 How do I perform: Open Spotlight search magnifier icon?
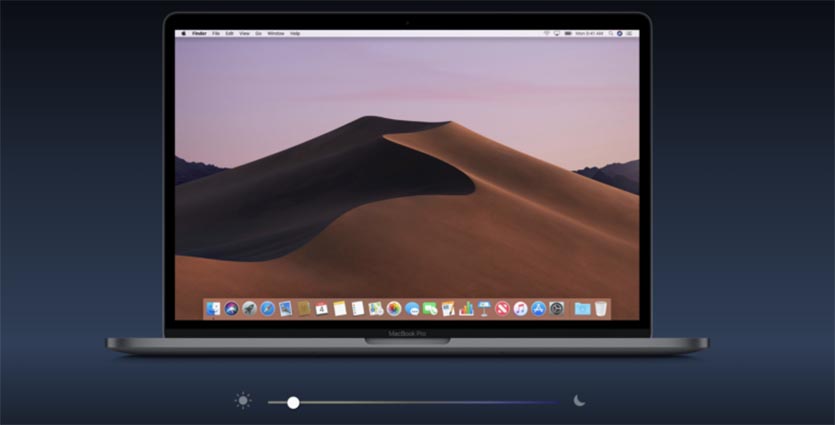click(611, 34)
